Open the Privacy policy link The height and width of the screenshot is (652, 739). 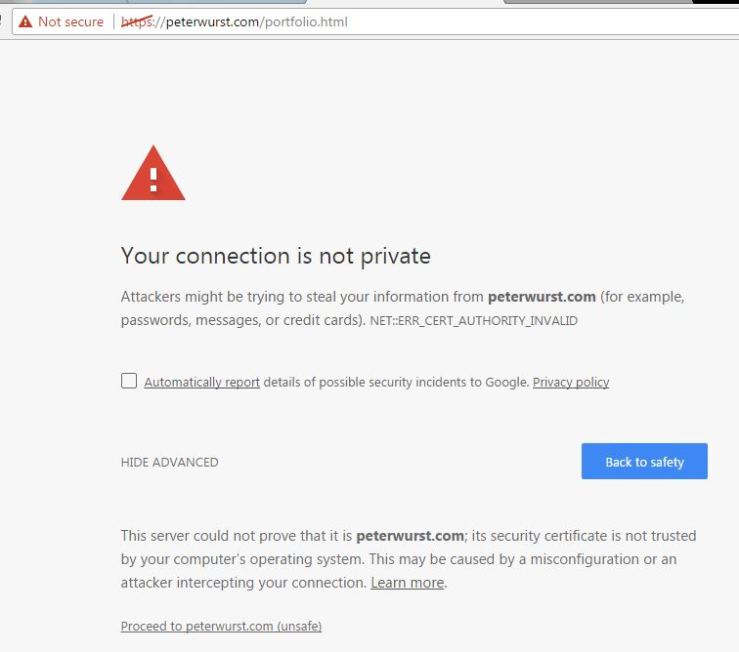click(570, 382)
